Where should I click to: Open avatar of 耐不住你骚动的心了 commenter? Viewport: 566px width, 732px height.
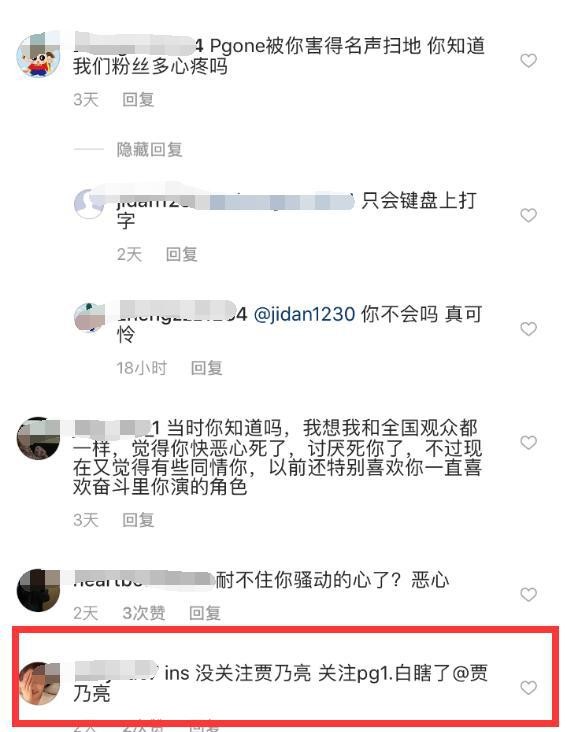click(x=38, y=590)
